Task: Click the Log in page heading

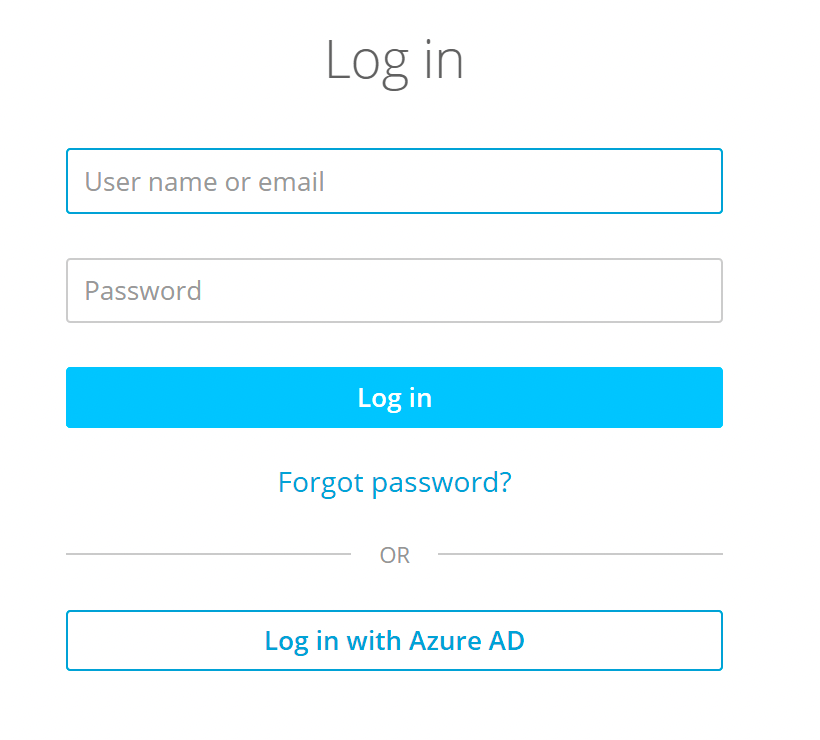Action: point(394,59)
